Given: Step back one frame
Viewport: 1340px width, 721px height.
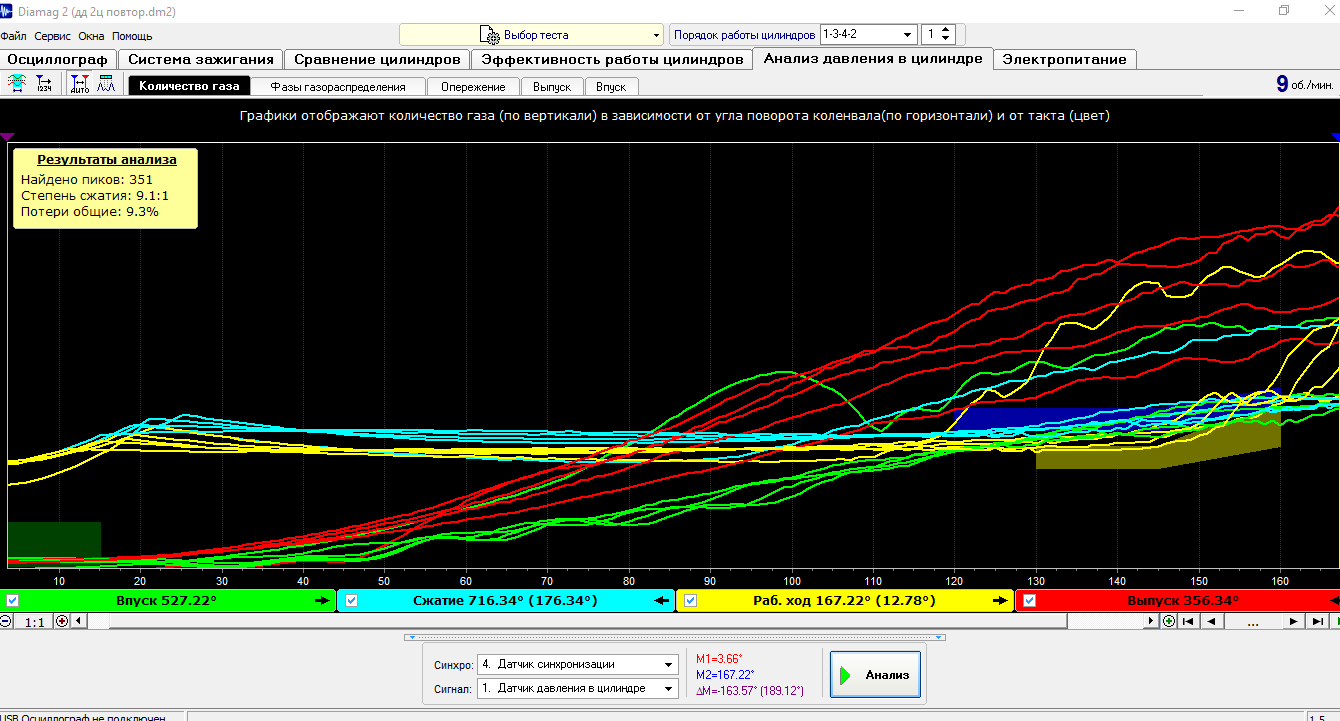Looking at the screenshot, I should point(1212,621).
